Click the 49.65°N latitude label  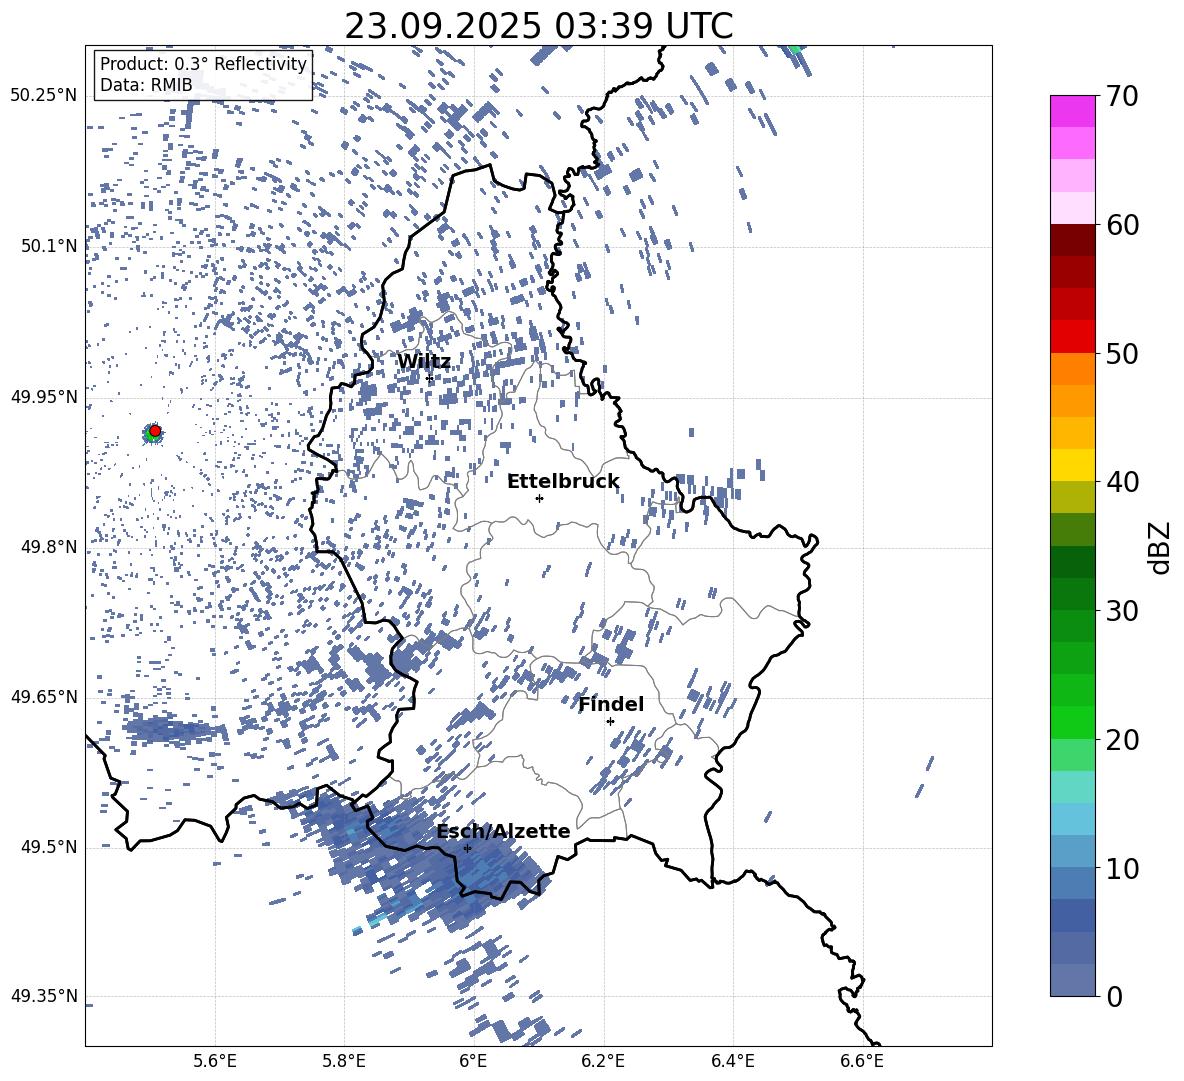[44, 697]
